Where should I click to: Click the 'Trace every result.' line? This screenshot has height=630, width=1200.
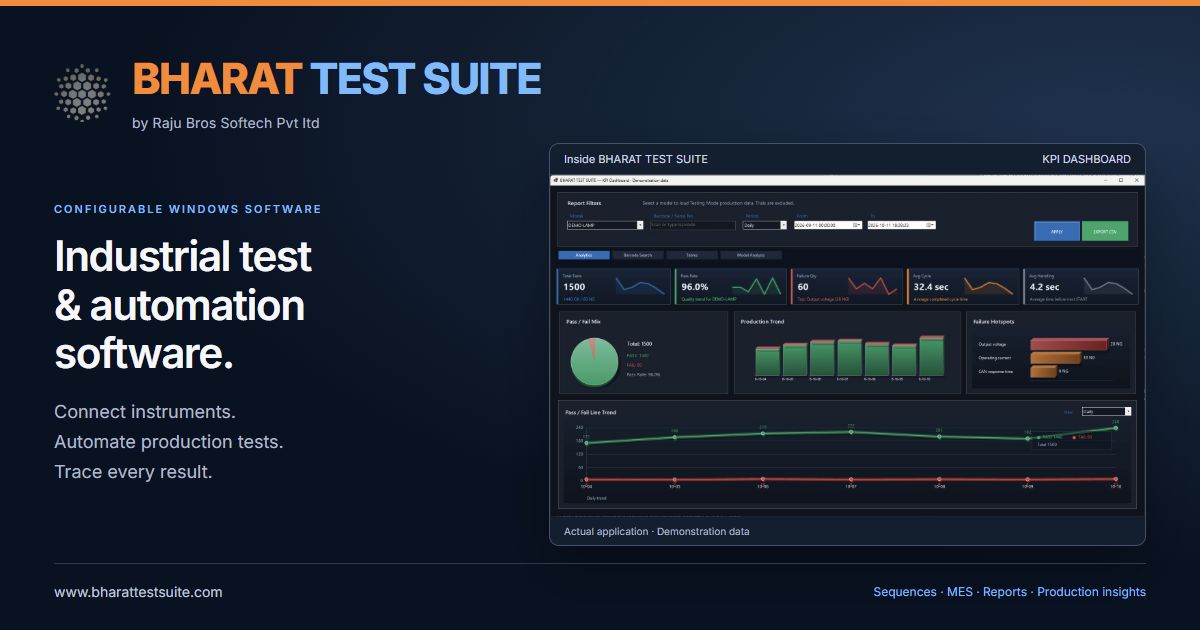[x=133, y=472]
